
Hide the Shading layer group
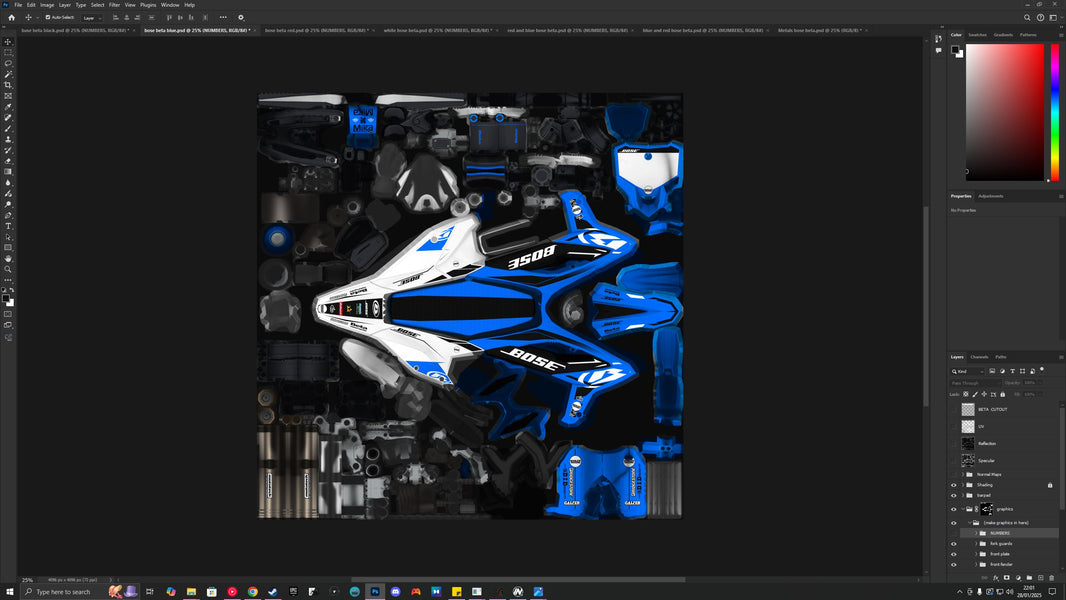click(953, 485)
